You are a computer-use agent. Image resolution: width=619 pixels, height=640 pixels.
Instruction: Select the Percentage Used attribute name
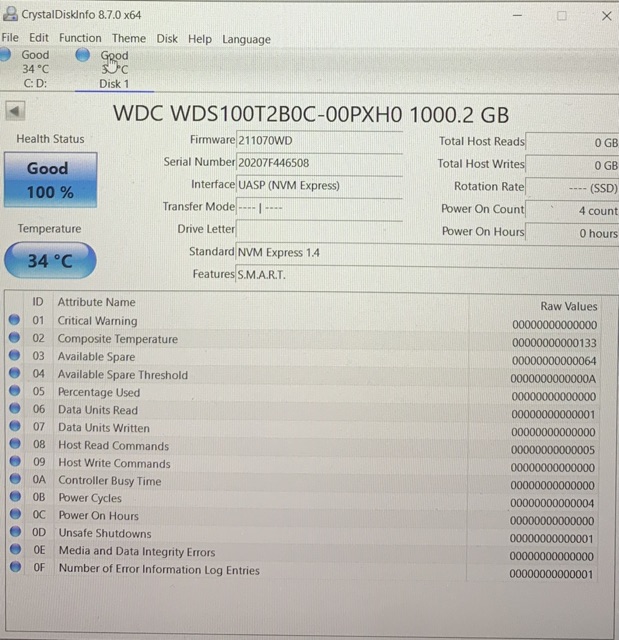[99, 392]
